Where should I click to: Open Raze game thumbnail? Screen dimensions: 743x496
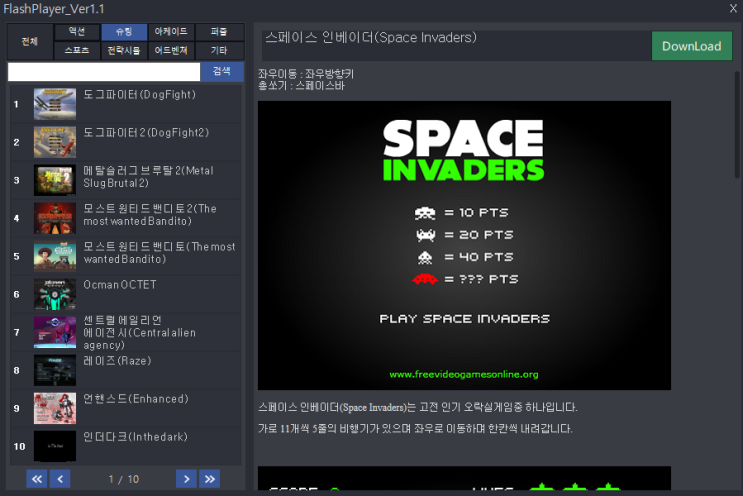tap(55, 370)
